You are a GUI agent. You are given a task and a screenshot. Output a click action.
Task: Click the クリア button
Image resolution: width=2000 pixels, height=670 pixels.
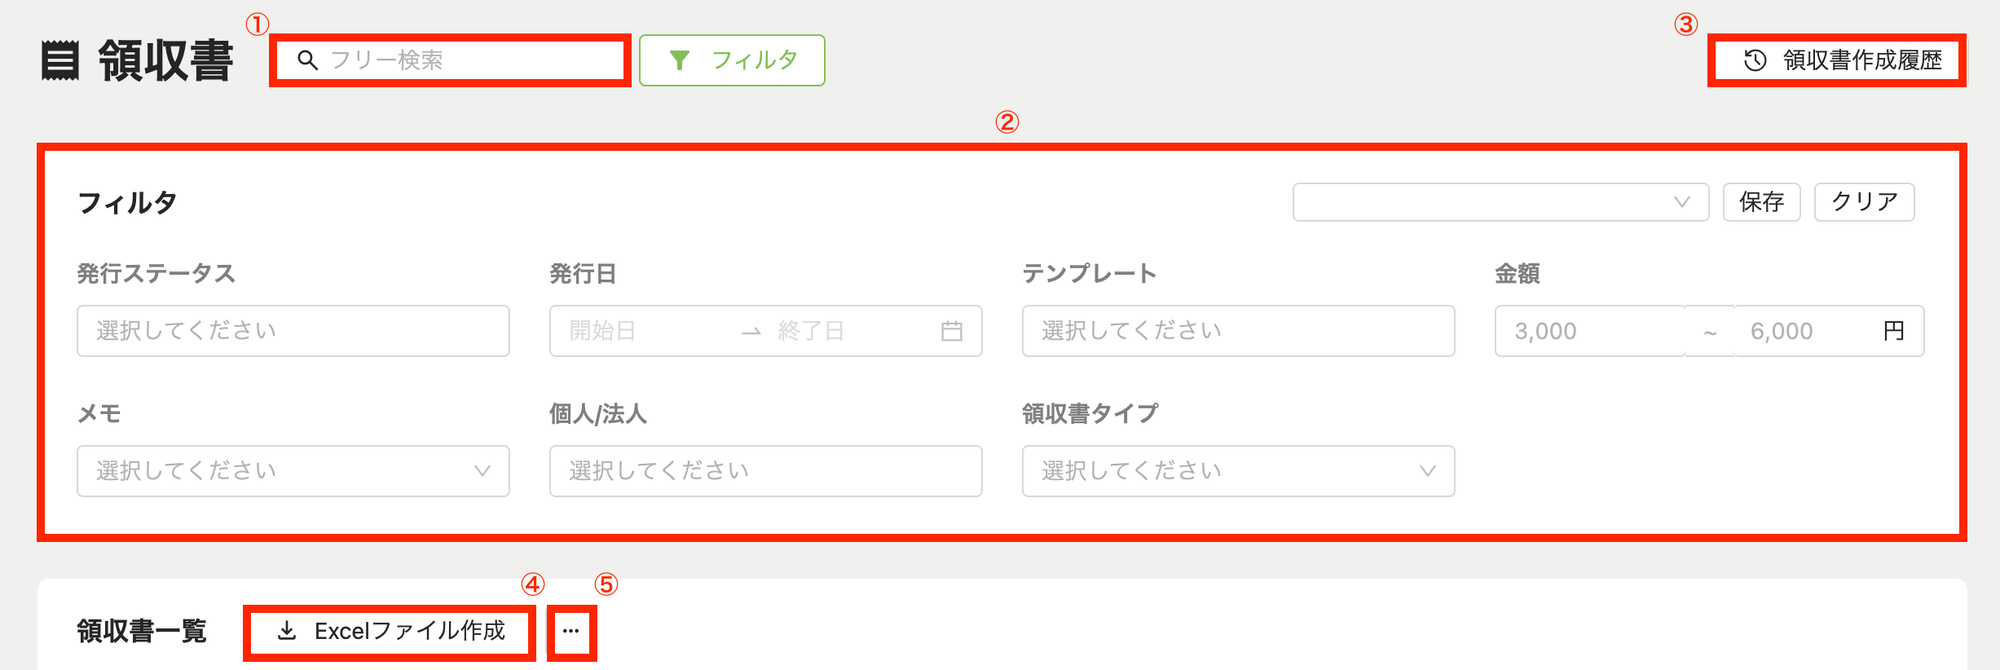pos(1865,202)
